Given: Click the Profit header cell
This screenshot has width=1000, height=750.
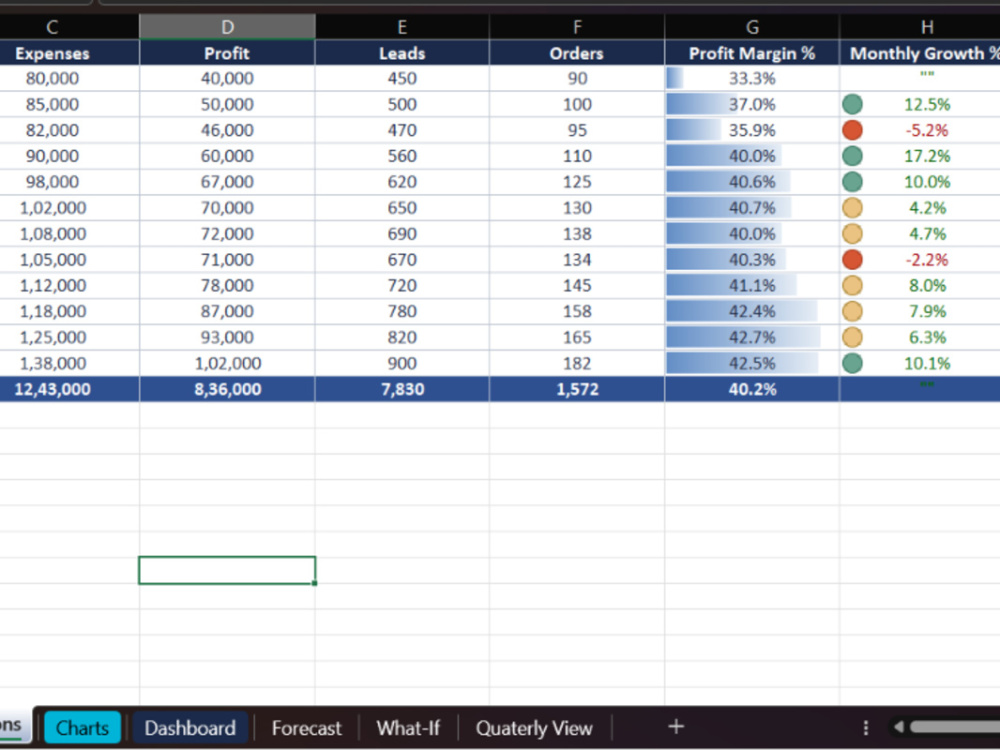Looking at the screenshot, I should click(227, 53).
